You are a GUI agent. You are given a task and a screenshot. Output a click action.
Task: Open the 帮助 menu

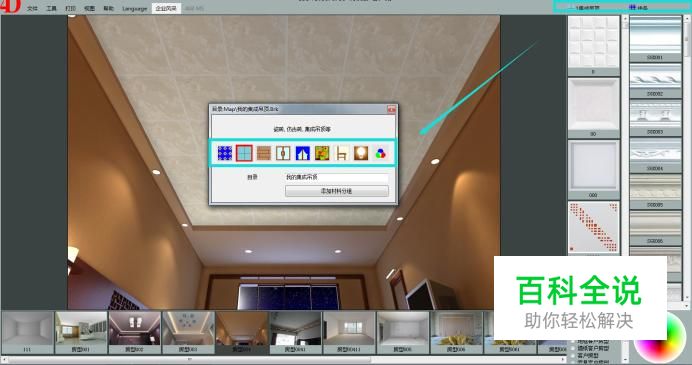pos(109,8)
